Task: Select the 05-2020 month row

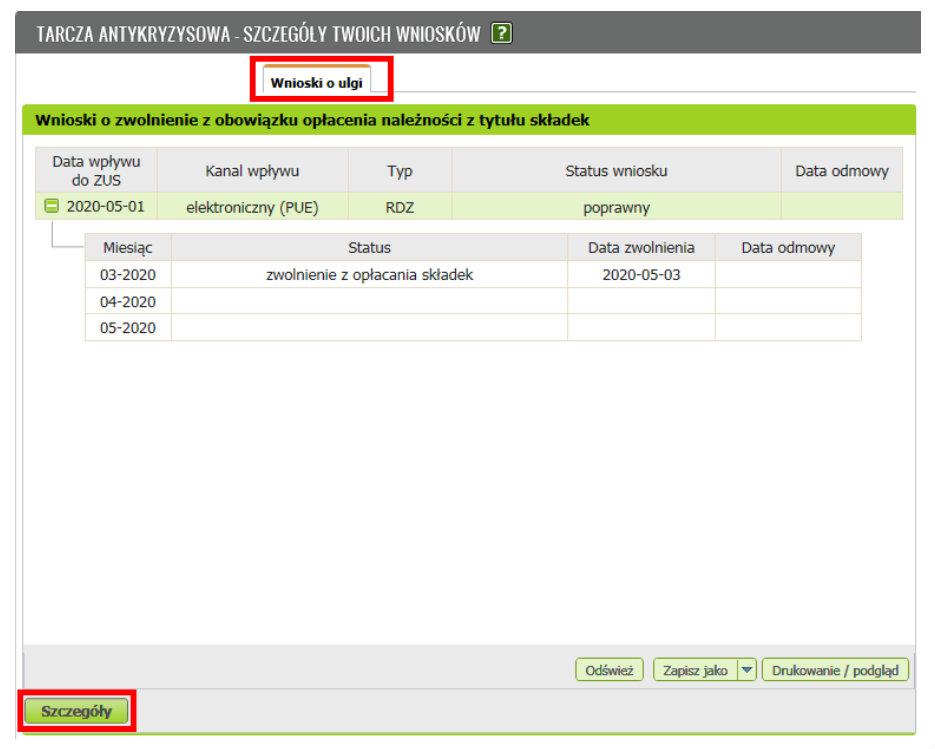Action: point(128,327)
